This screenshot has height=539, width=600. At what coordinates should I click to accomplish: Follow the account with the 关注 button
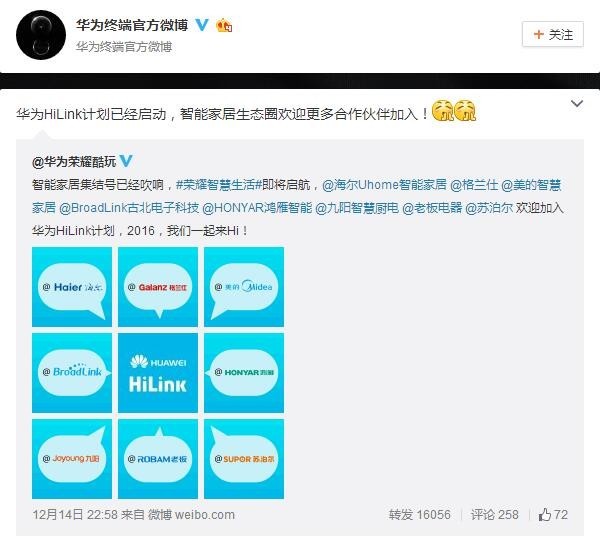coord(553,34)
